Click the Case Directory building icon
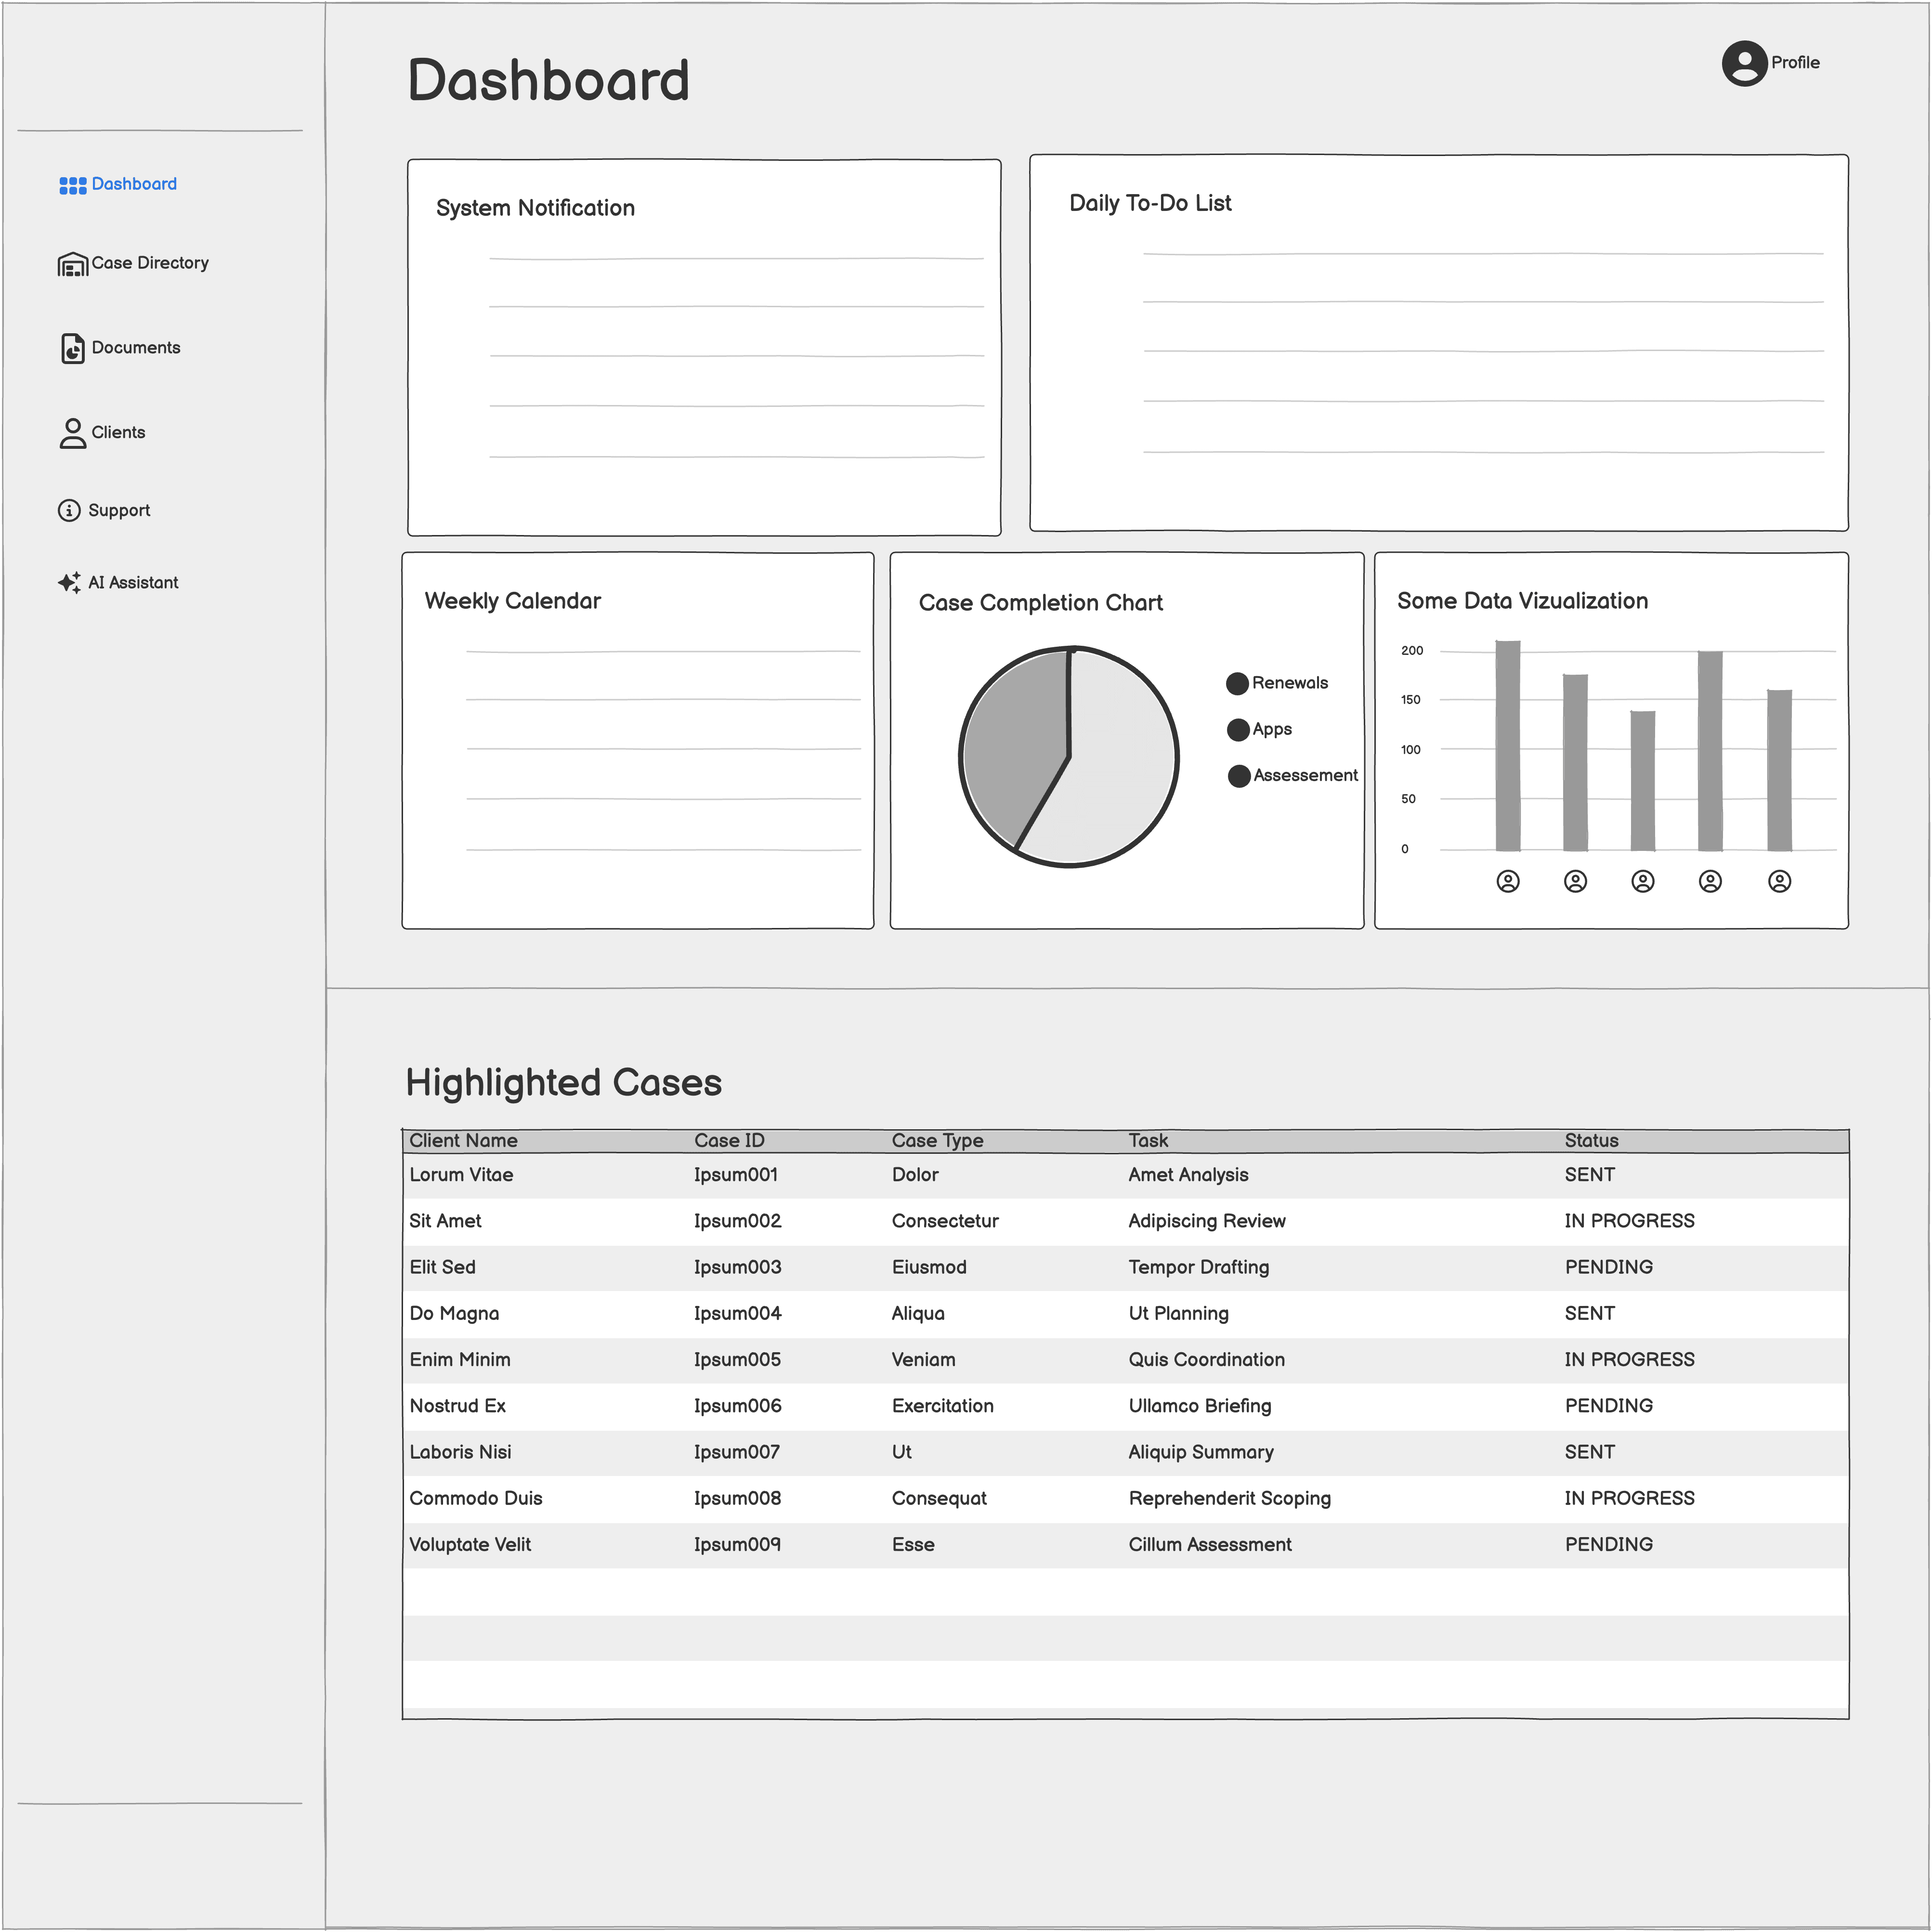 click(x=72, y=264)
